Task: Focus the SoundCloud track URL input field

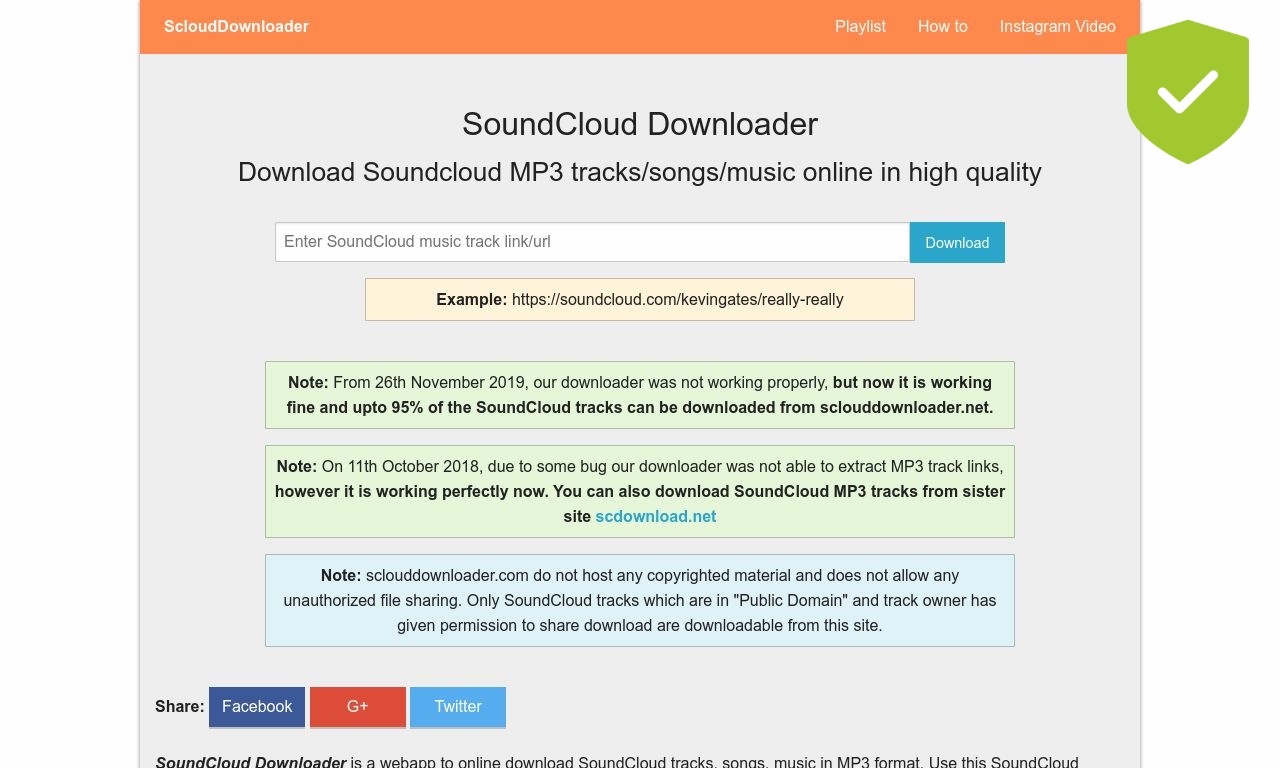Action: [592, 242]
